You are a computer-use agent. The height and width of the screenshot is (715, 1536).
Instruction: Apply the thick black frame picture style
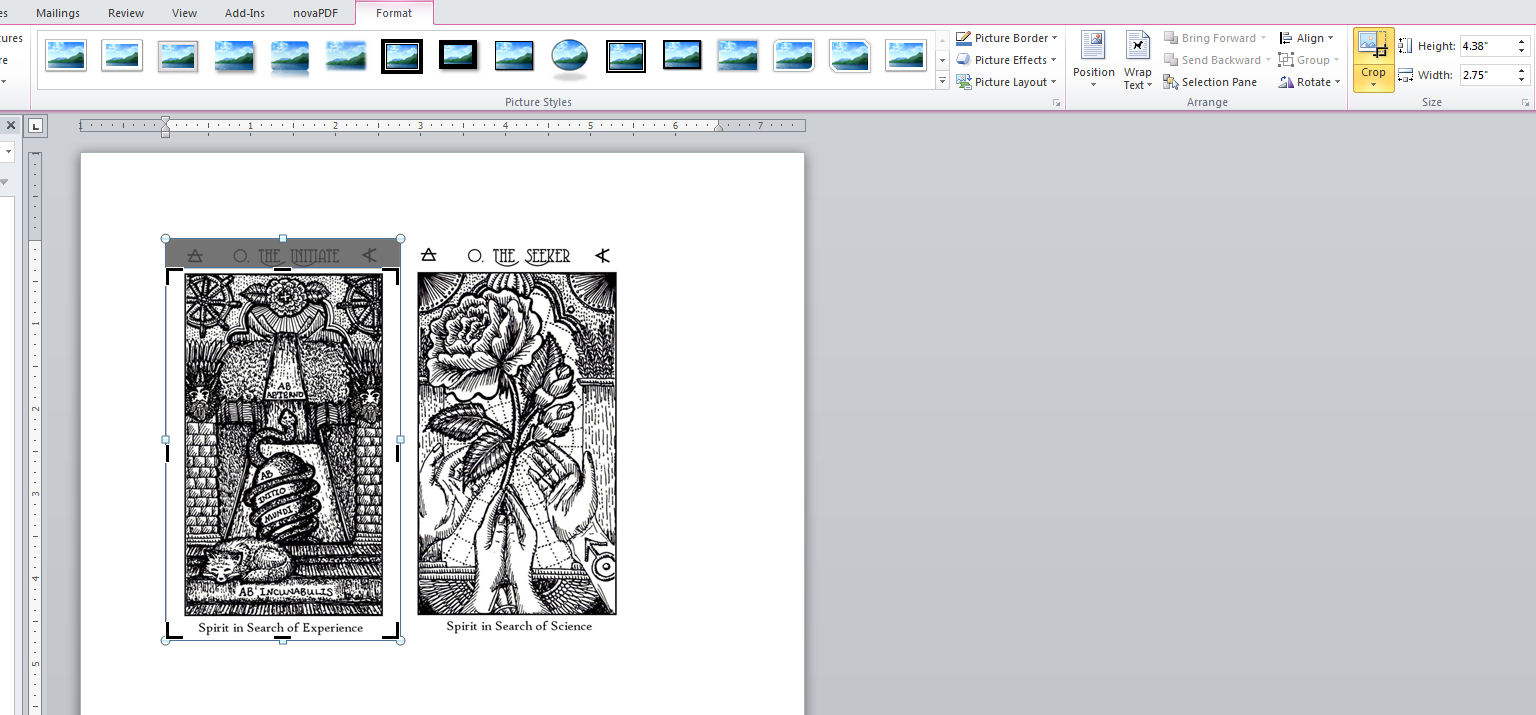point(402,56)
